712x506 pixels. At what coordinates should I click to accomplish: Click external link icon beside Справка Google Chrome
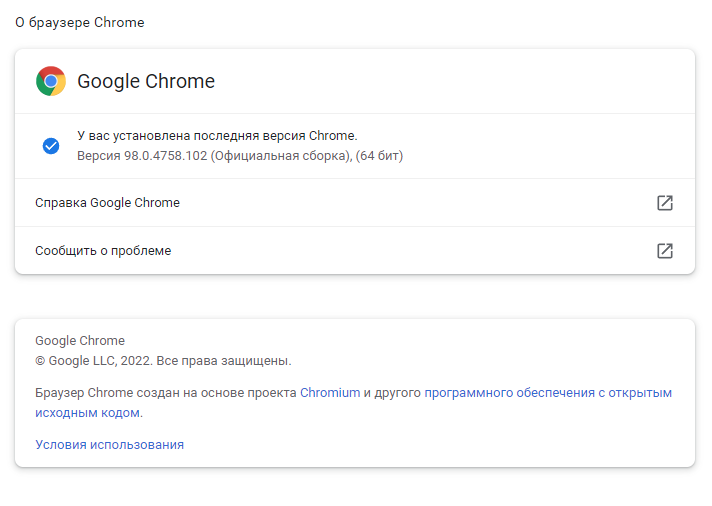664,203
